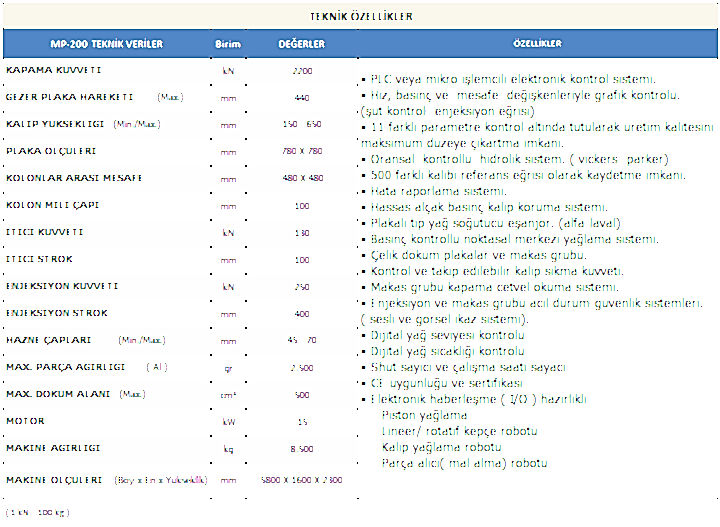Click the 5800 x 1600 x 2300 dimensions value
720x527 pixels.
pyautogui.click(x=301, y=480)
